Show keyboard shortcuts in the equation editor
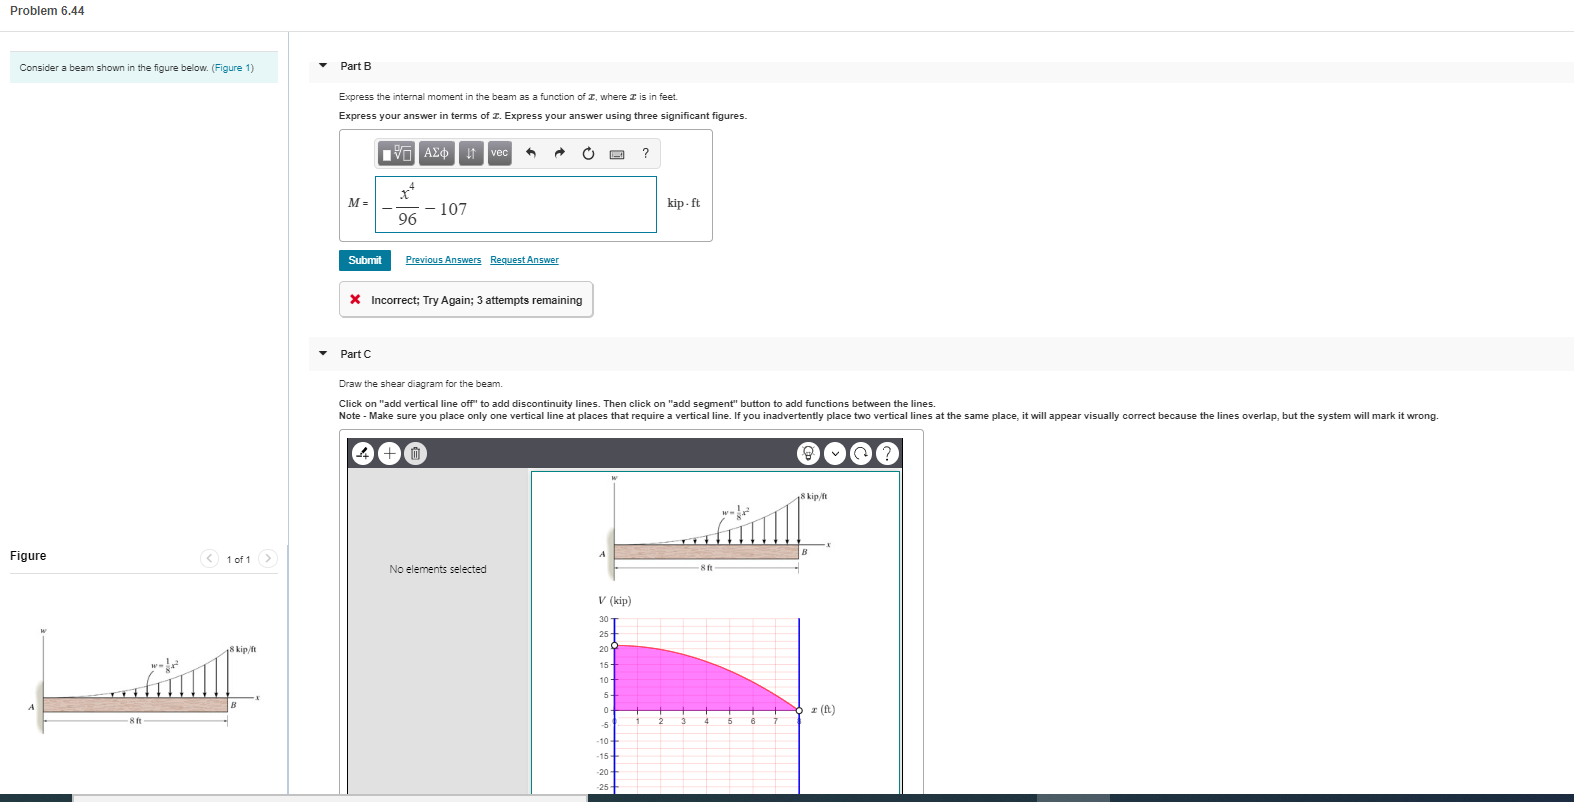 [x=617, y=154]
